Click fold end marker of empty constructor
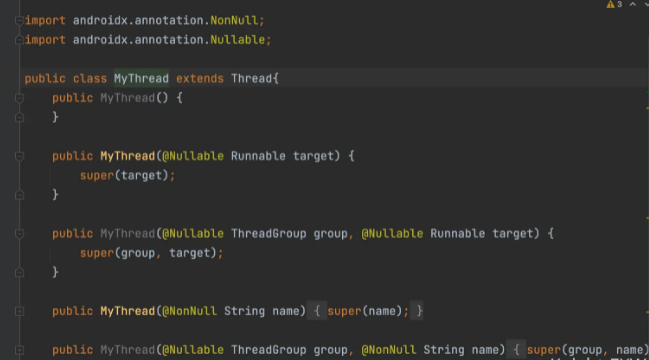The width and height of the screenshot is (649, 360). tap(19, 118)
